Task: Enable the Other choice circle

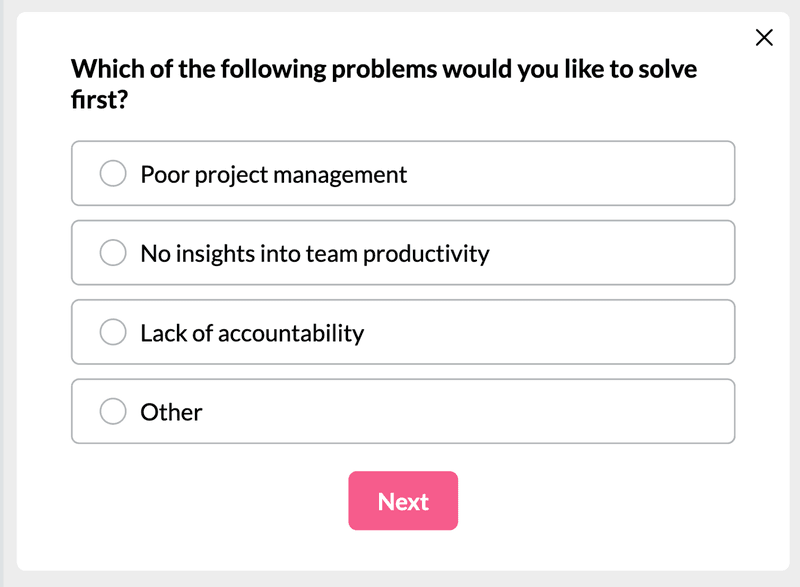Action: click(112, 411)
